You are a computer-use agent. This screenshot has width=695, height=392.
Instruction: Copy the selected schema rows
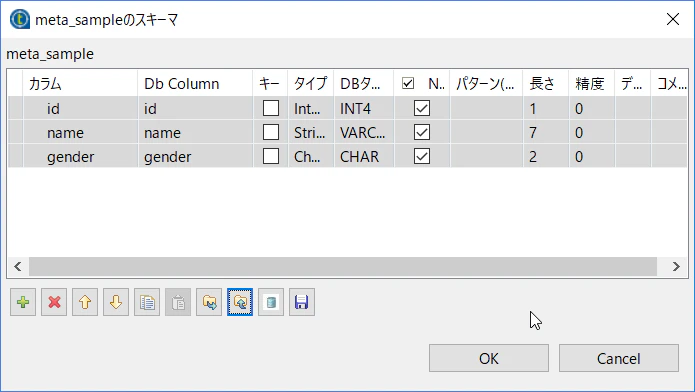[147, 302]
